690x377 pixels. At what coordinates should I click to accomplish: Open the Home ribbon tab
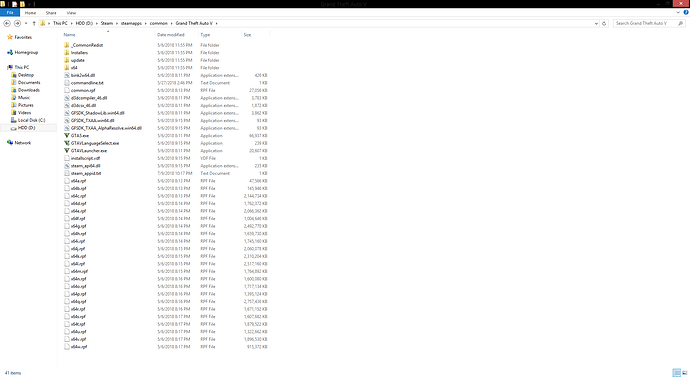30,13
